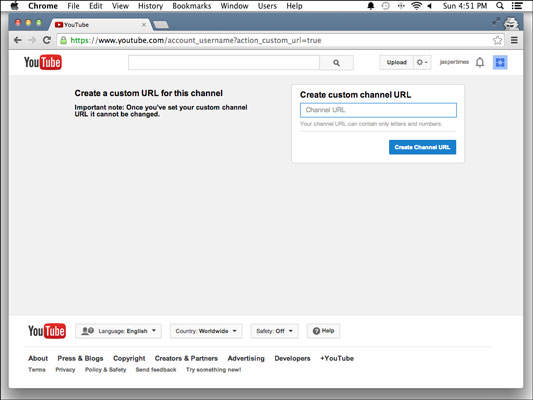
Task: Open Spotlight search in the menu bar
Action: (x=500, y=6)
